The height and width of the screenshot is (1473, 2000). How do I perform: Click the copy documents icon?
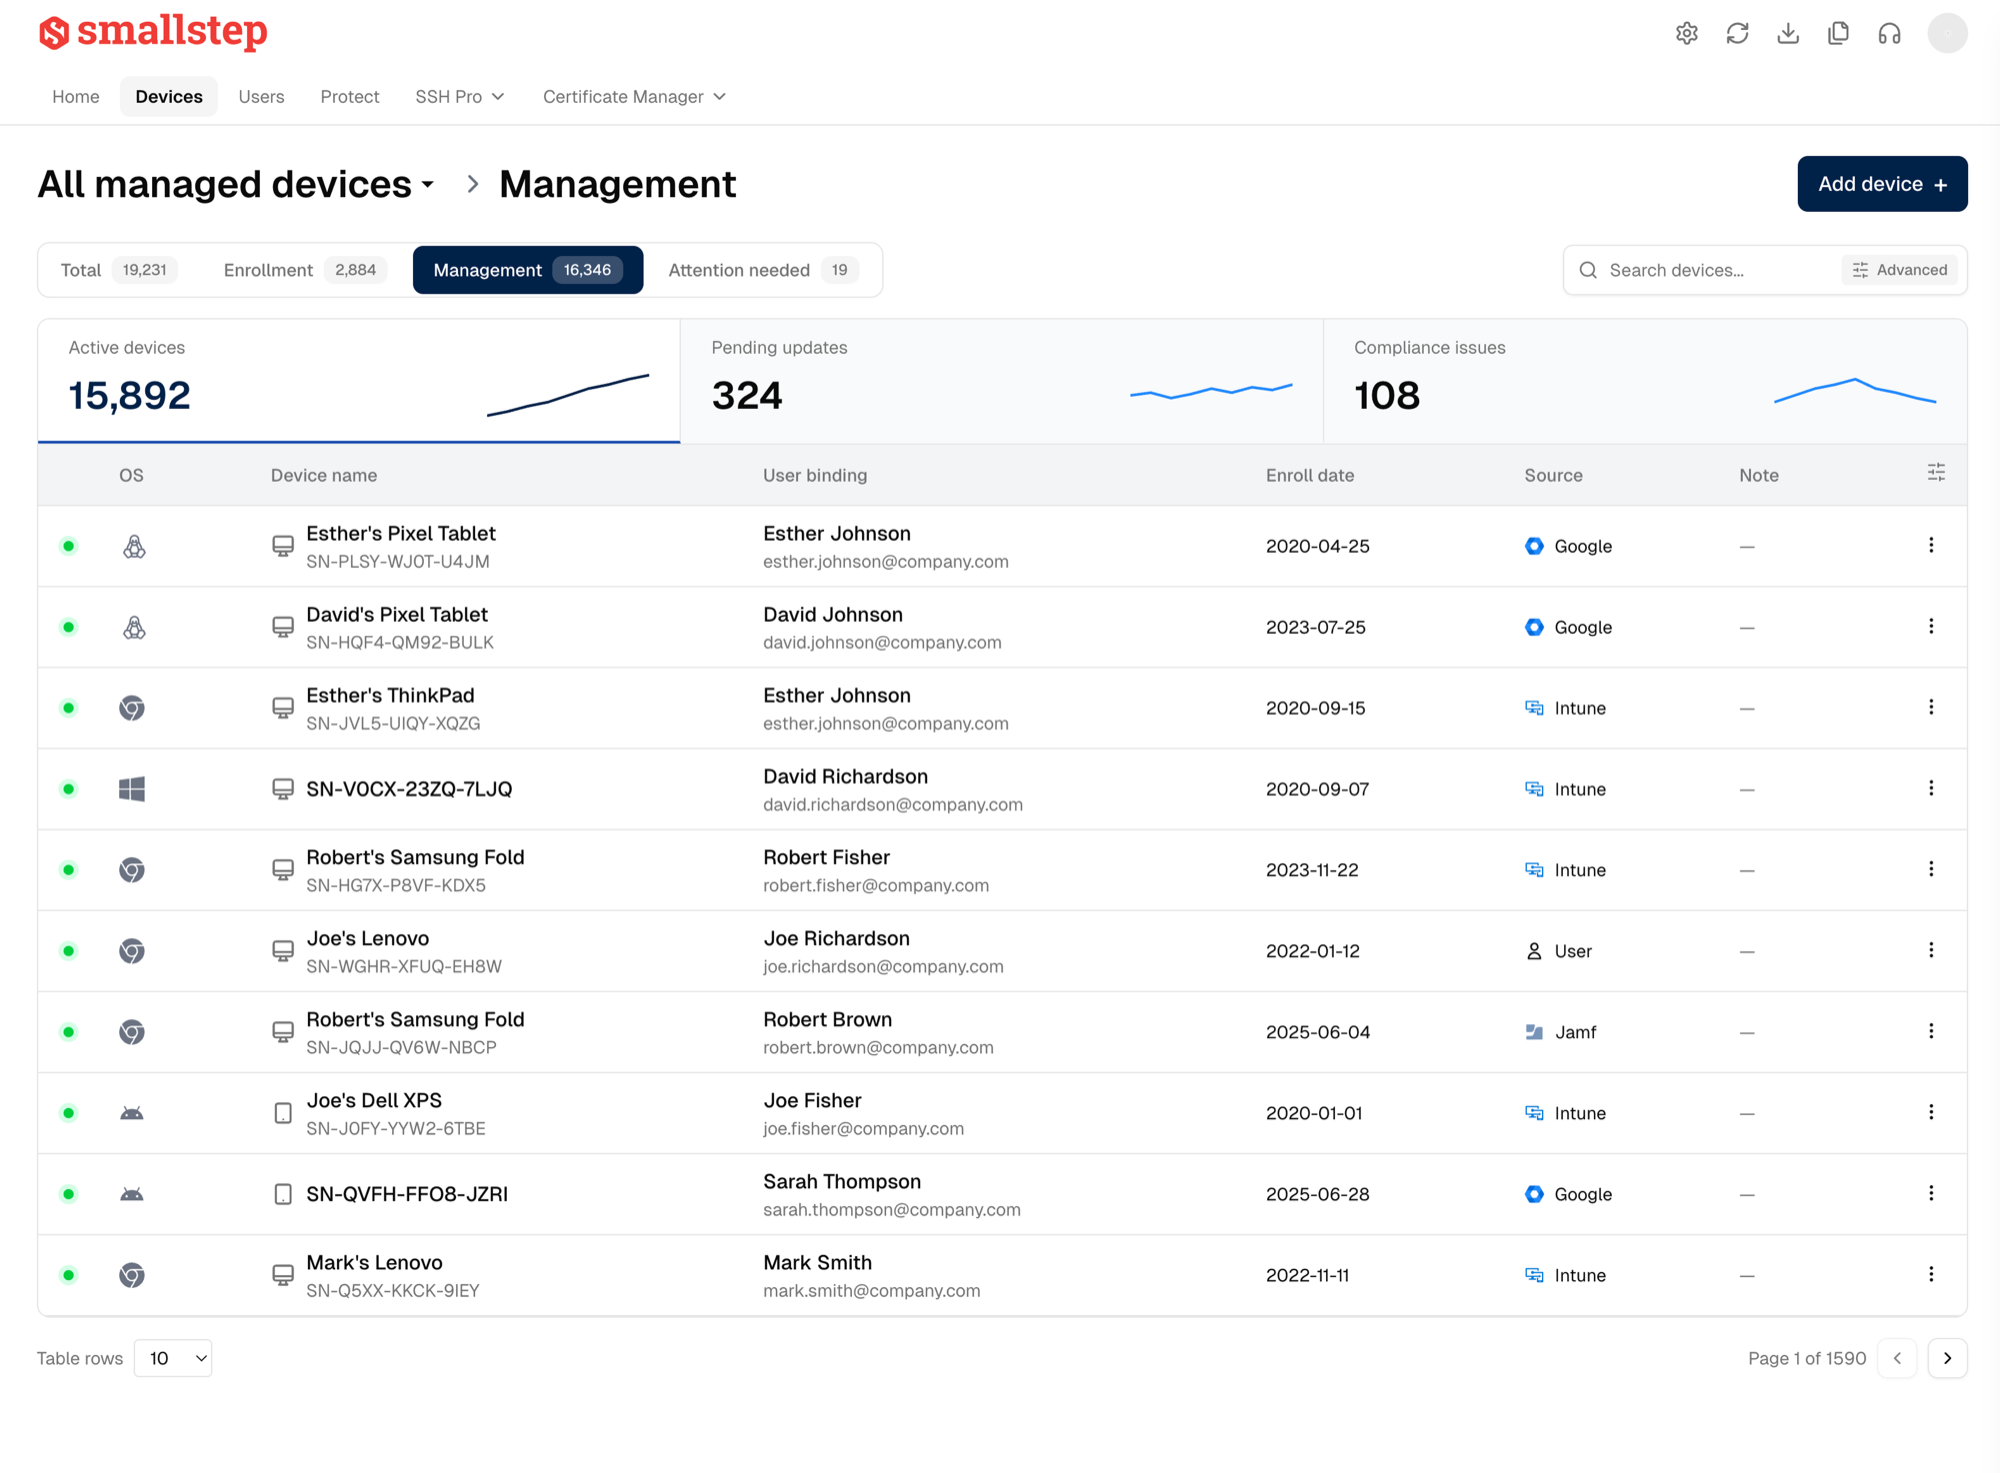pyautogui.click(x=1838, y=33)
